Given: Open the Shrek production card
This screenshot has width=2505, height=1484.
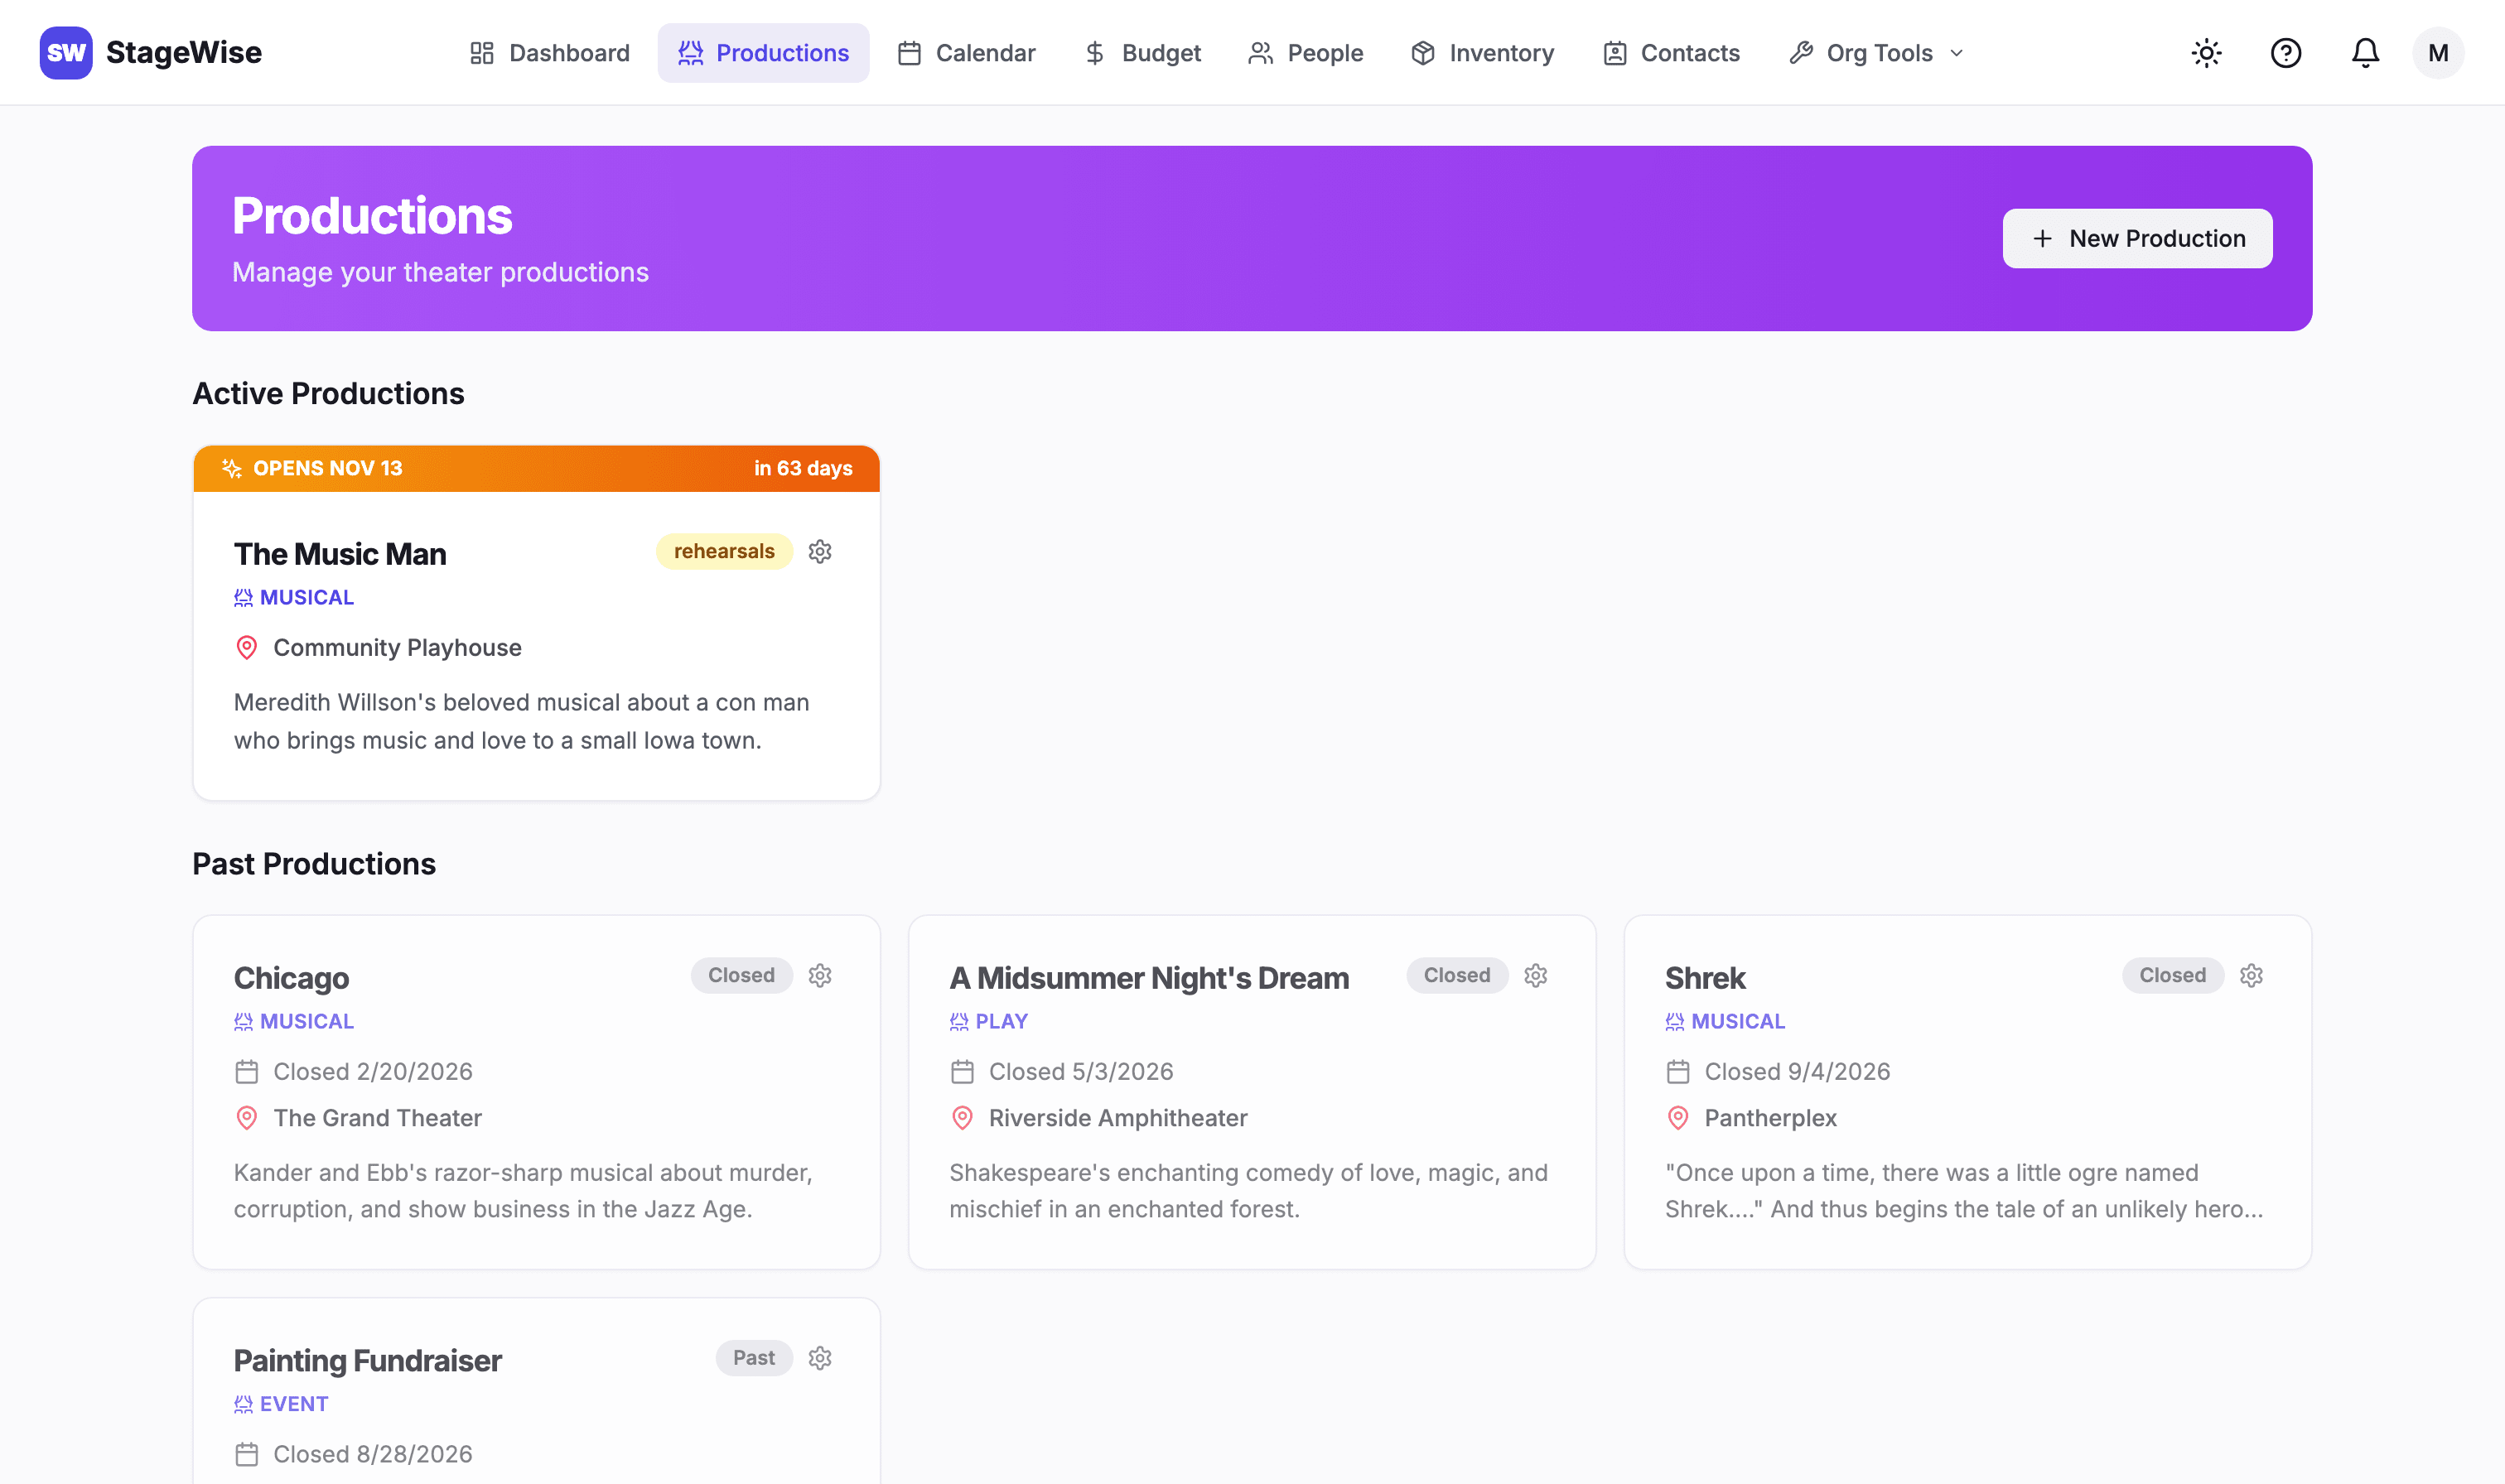Looking at the screenshot, I should 1968,1092.
